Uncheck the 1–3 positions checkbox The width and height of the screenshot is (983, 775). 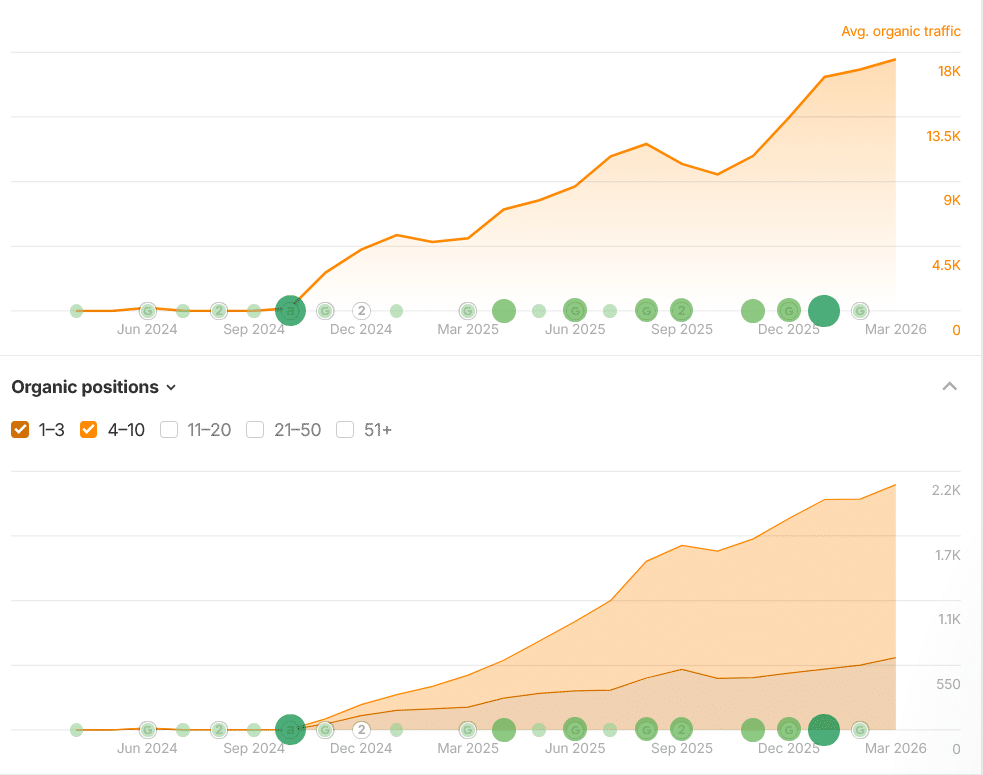[x=20, y=430]
